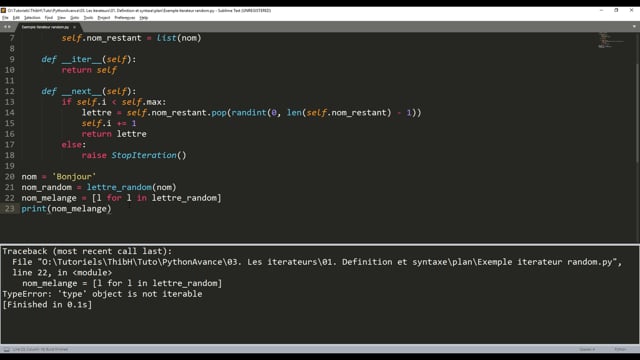Click 'print(nom_melange)' on line 23
The height and width of the screenshot is (360, 640).
click(66, 209)
